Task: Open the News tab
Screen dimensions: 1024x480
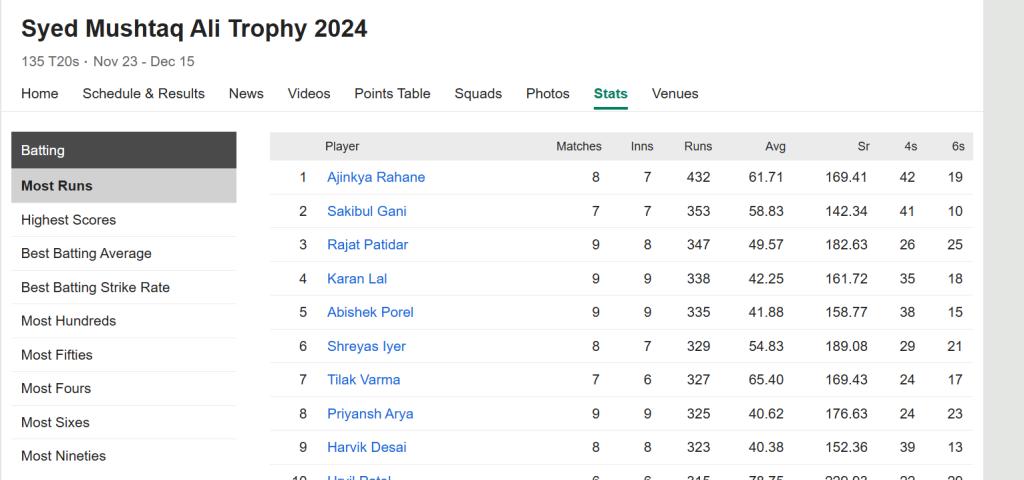Action: tap(246, 93)
